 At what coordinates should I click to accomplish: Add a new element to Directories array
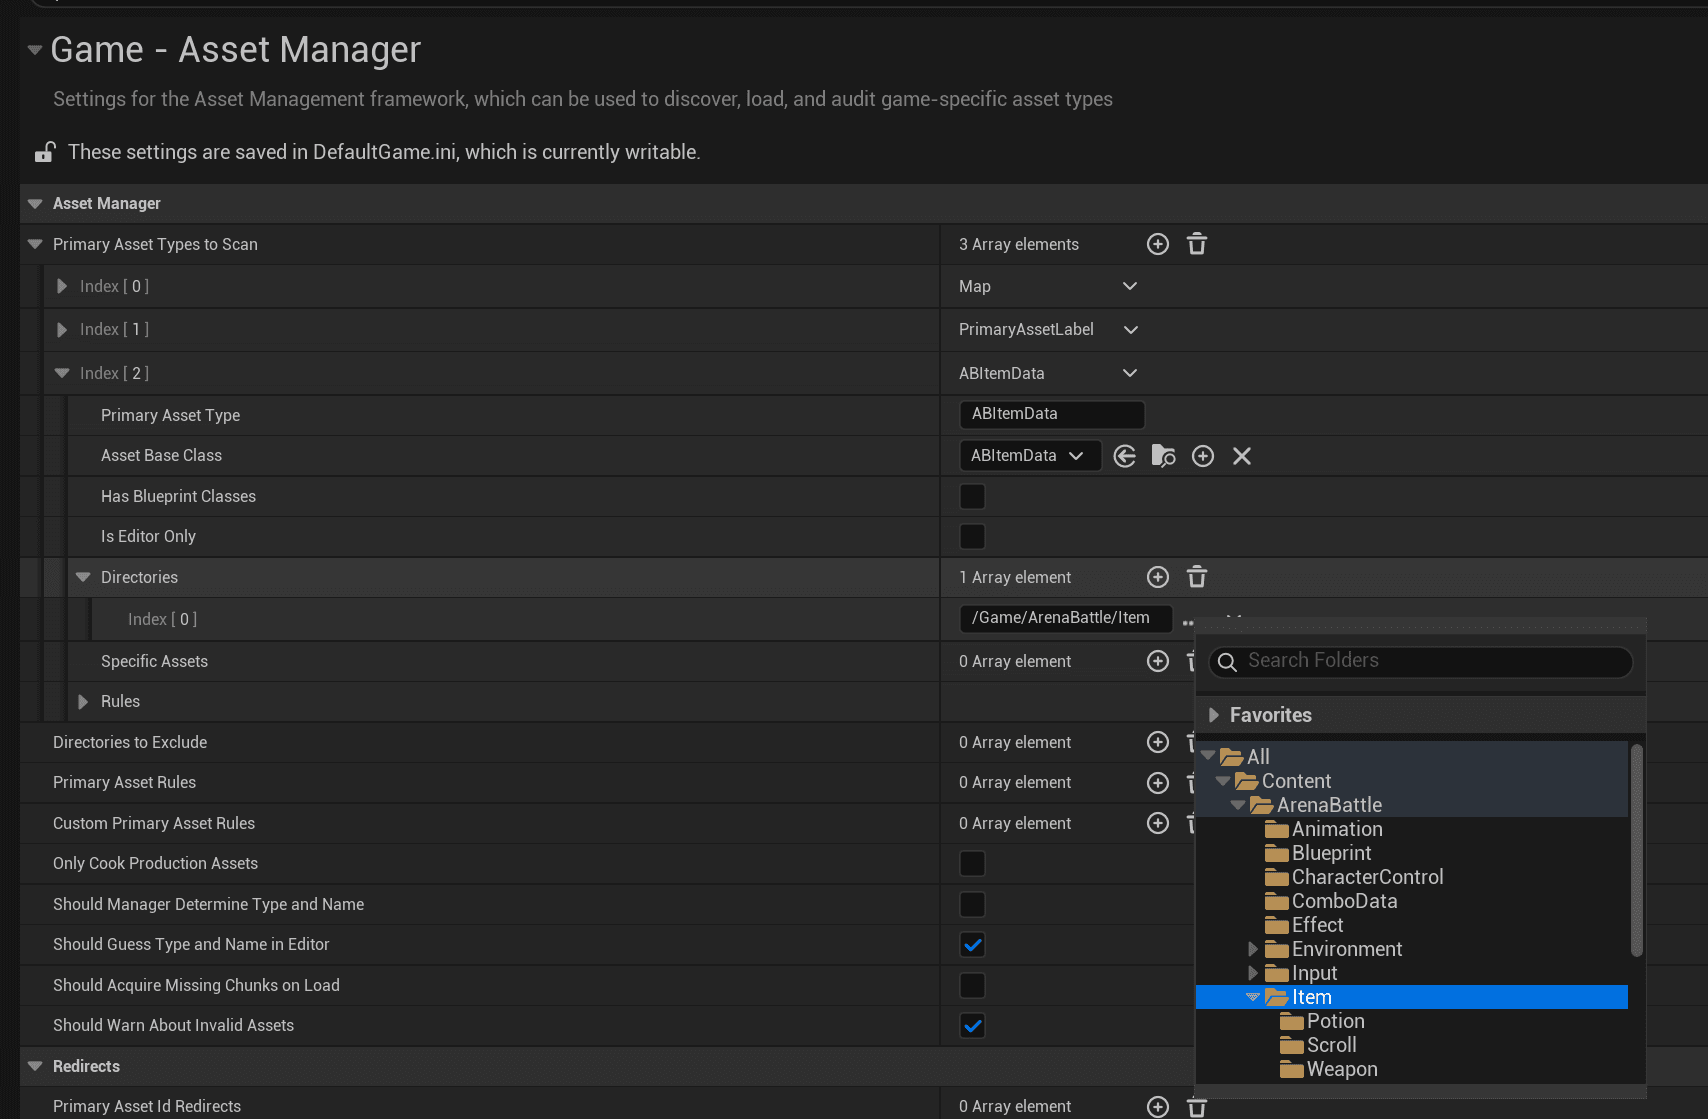pos(1157,577)
